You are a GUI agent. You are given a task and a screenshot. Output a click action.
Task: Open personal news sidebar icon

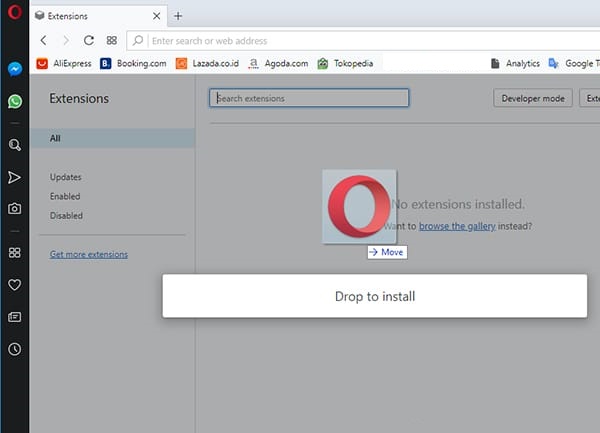pos(15,317)
